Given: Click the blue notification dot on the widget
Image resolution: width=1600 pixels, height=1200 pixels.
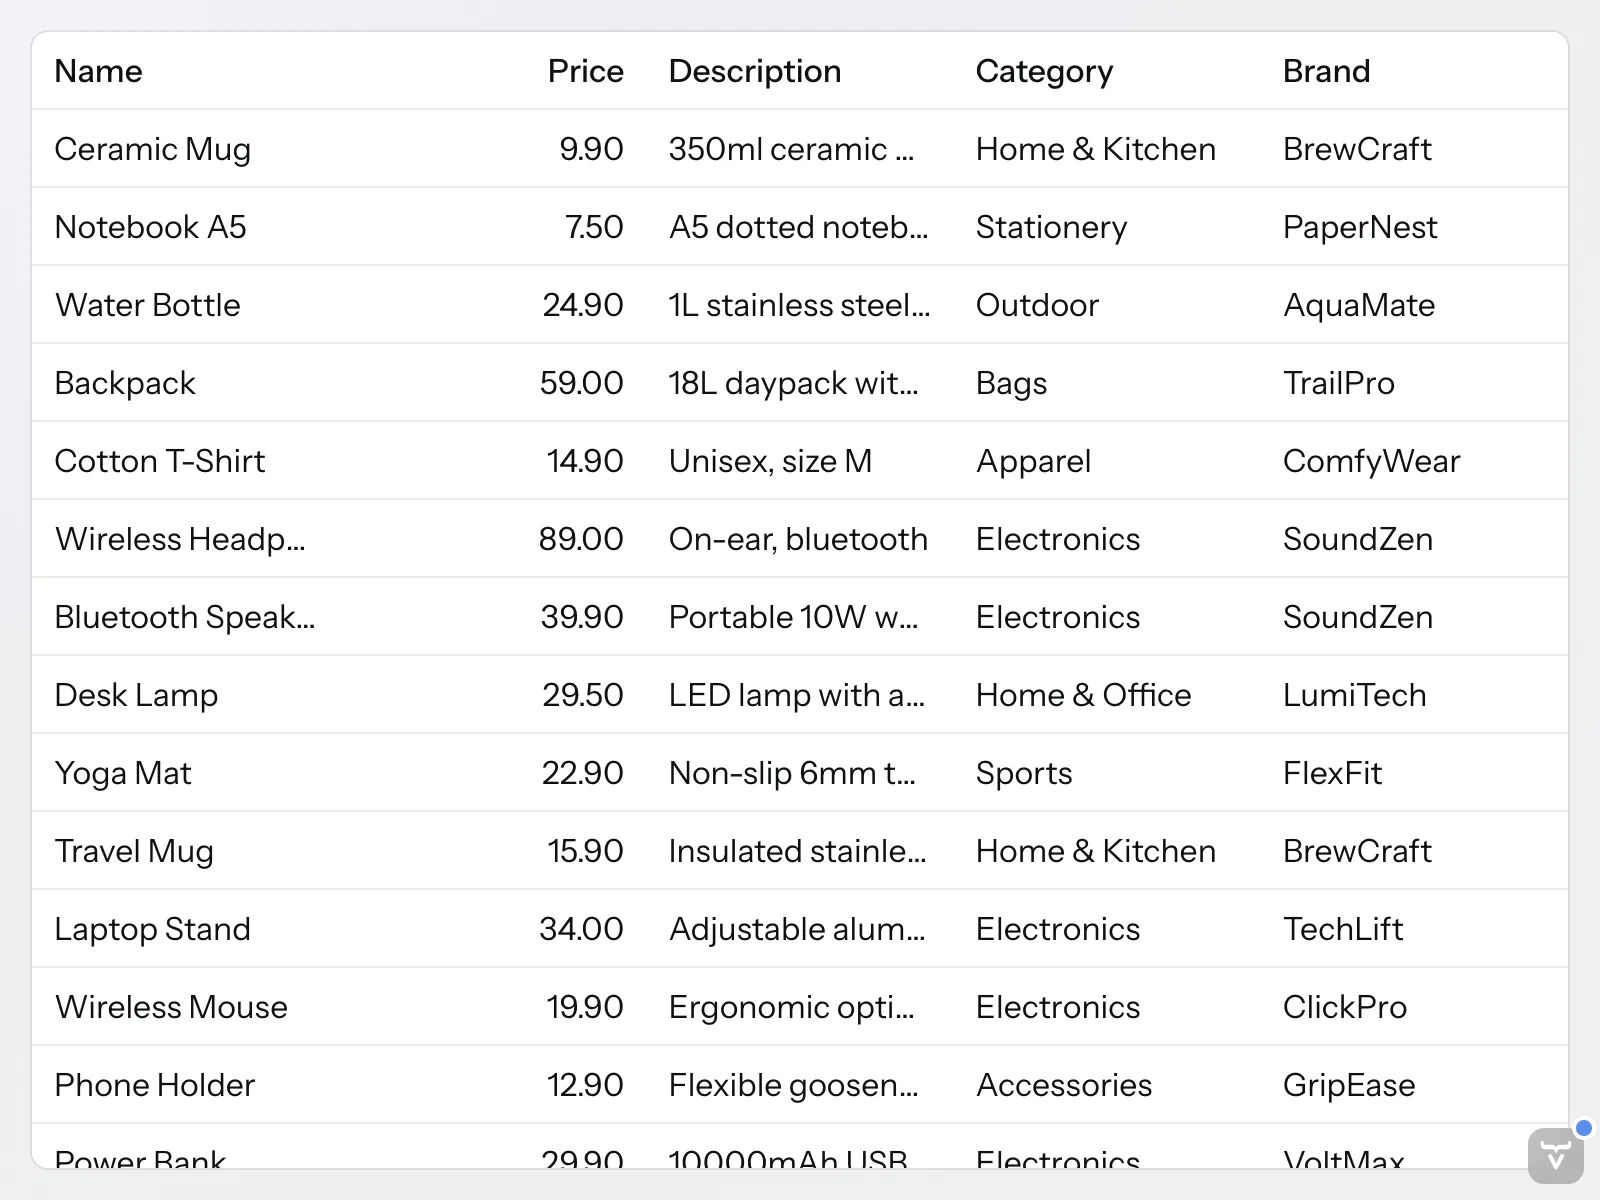Looking at the screenshot, I should coord(1585,1128).
